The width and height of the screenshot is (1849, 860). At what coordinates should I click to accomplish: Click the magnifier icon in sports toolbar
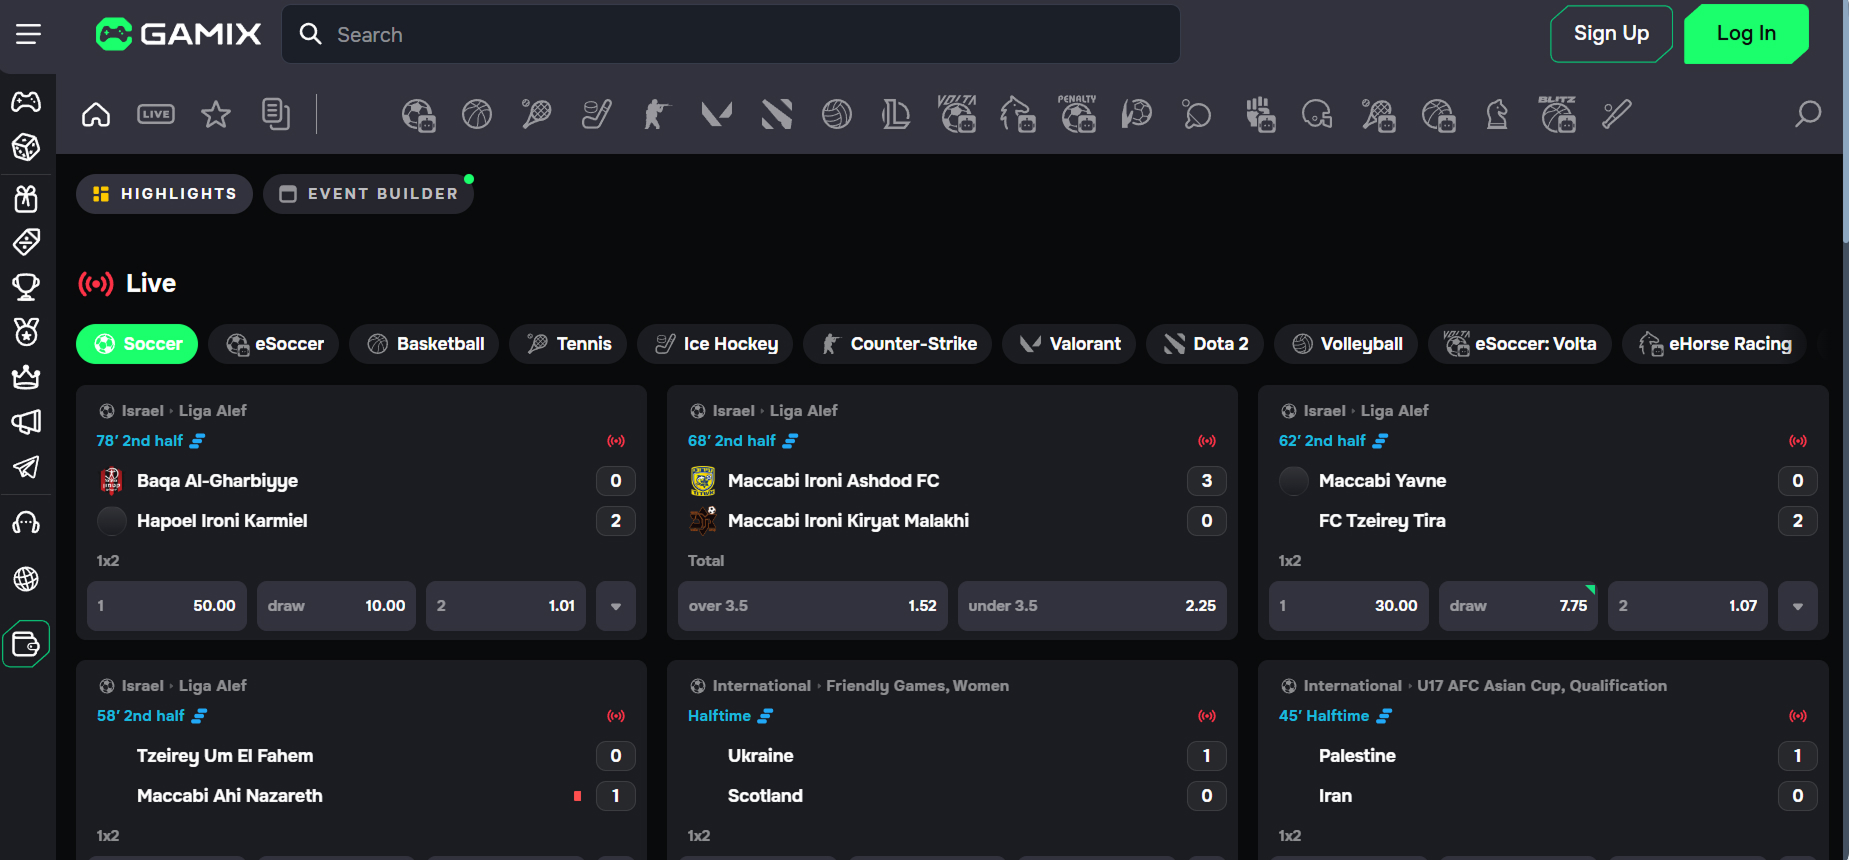(1807, 114)
